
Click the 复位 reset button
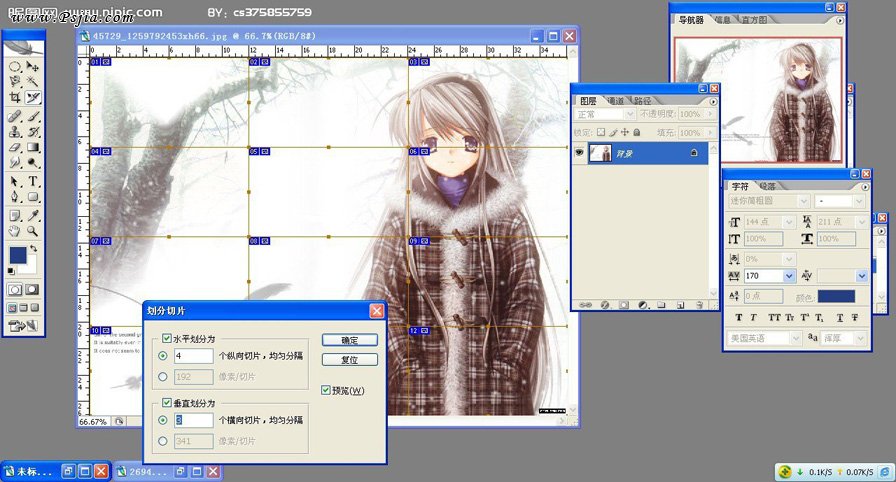click(x=350, y=360)
